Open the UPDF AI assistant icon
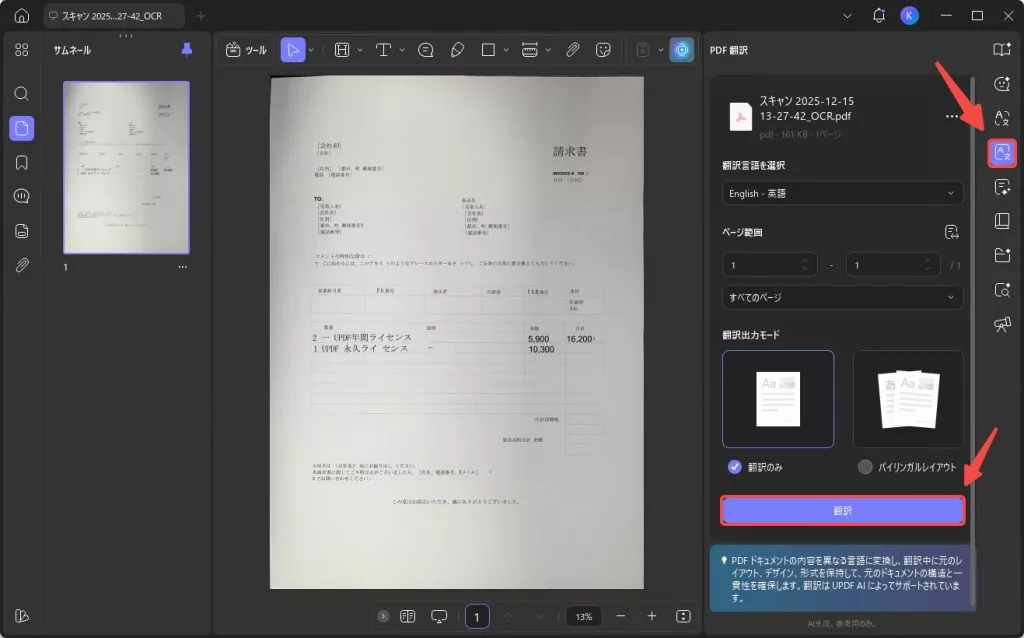1024x638 pixels. (x=683, y=49)
